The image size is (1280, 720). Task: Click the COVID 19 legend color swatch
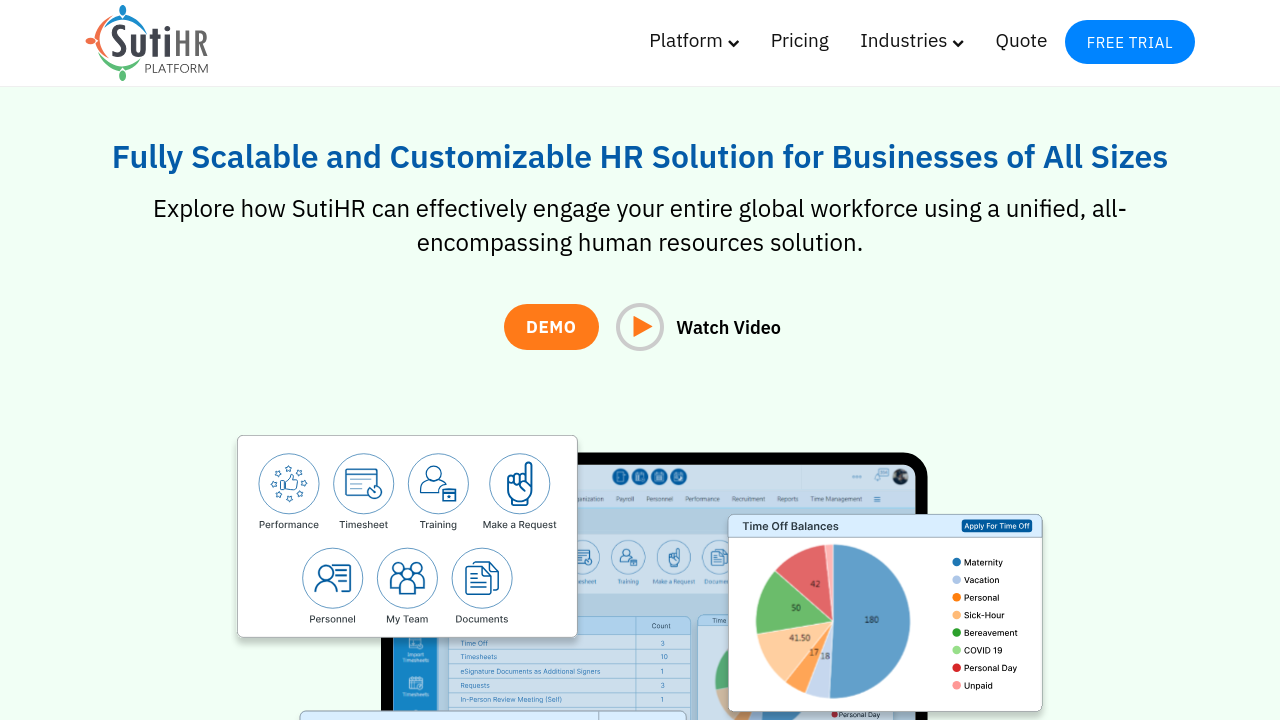(957, 650)
